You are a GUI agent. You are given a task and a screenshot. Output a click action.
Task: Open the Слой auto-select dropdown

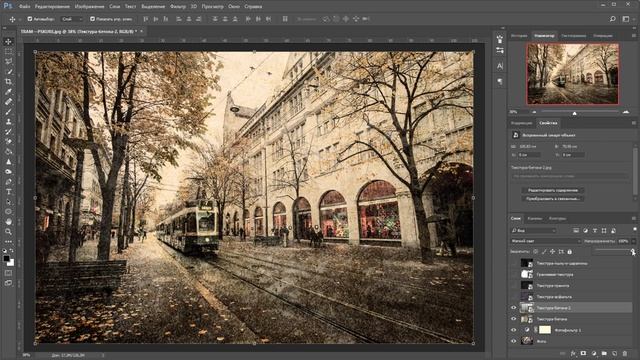click(x=72, y=19)
